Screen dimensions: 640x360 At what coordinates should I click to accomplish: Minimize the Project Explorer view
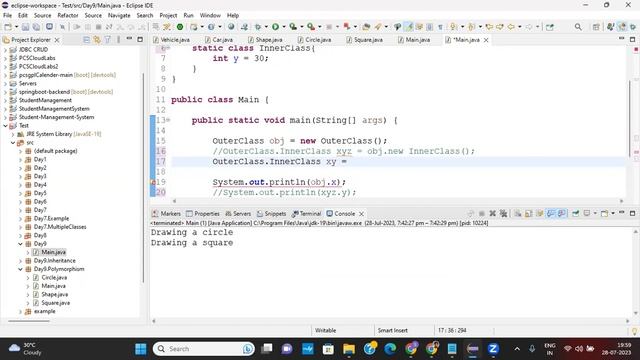tap(129, 39)
